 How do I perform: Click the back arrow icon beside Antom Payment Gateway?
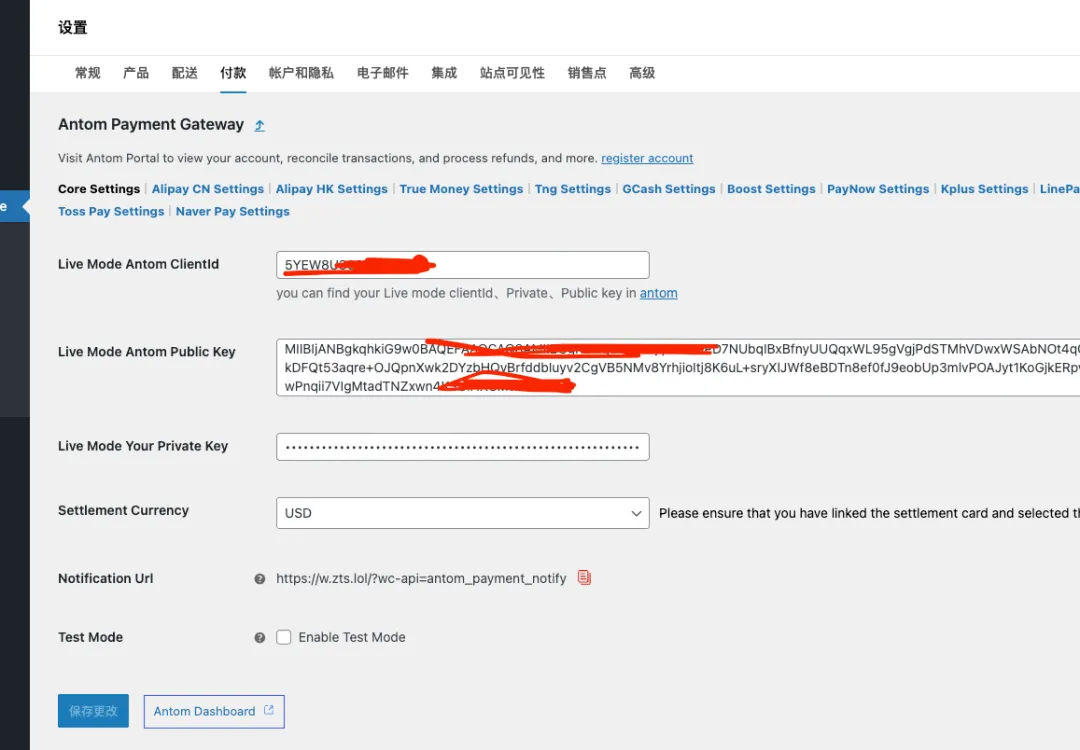260,125
